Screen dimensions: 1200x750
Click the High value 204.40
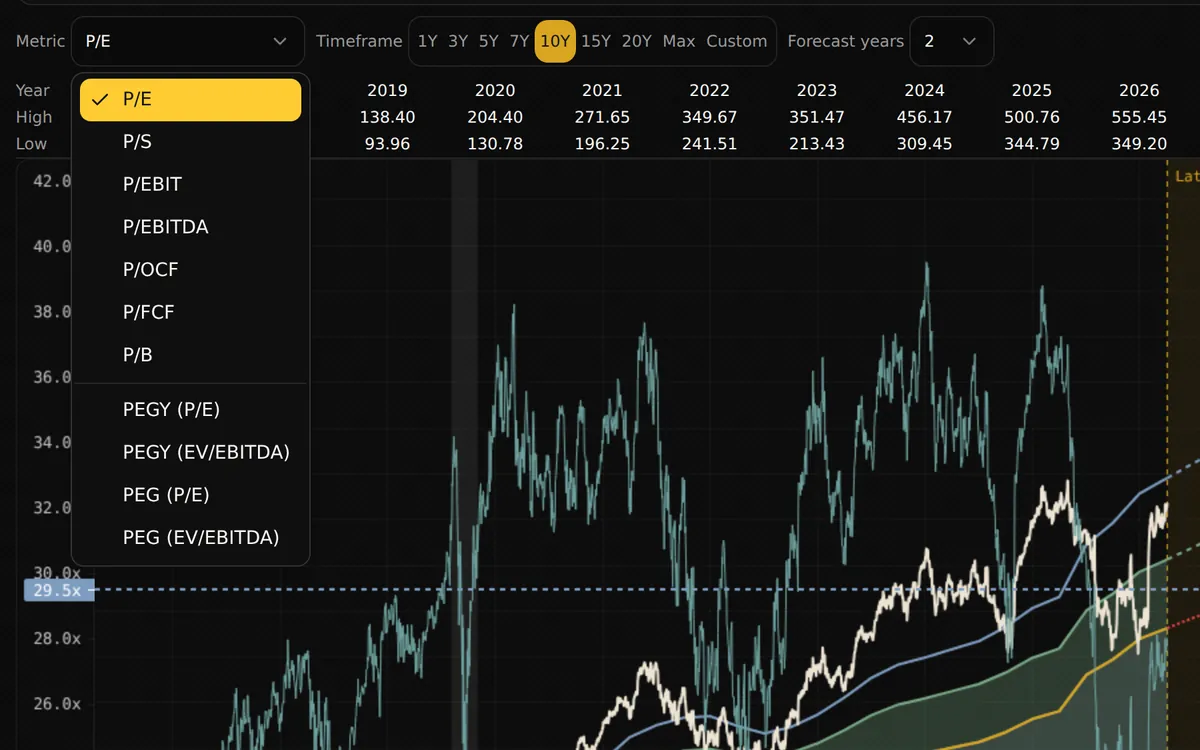click(495, 117)
